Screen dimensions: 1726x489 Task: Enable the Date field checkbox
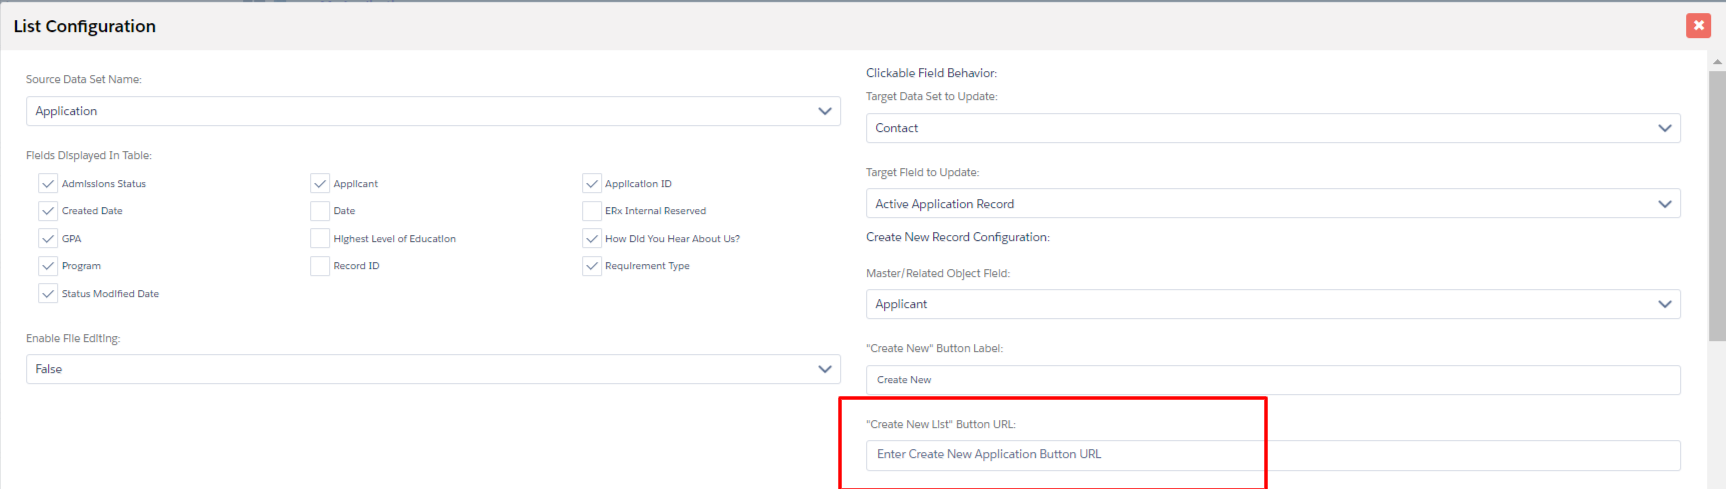pyautogui.click(x=320, y=211)
